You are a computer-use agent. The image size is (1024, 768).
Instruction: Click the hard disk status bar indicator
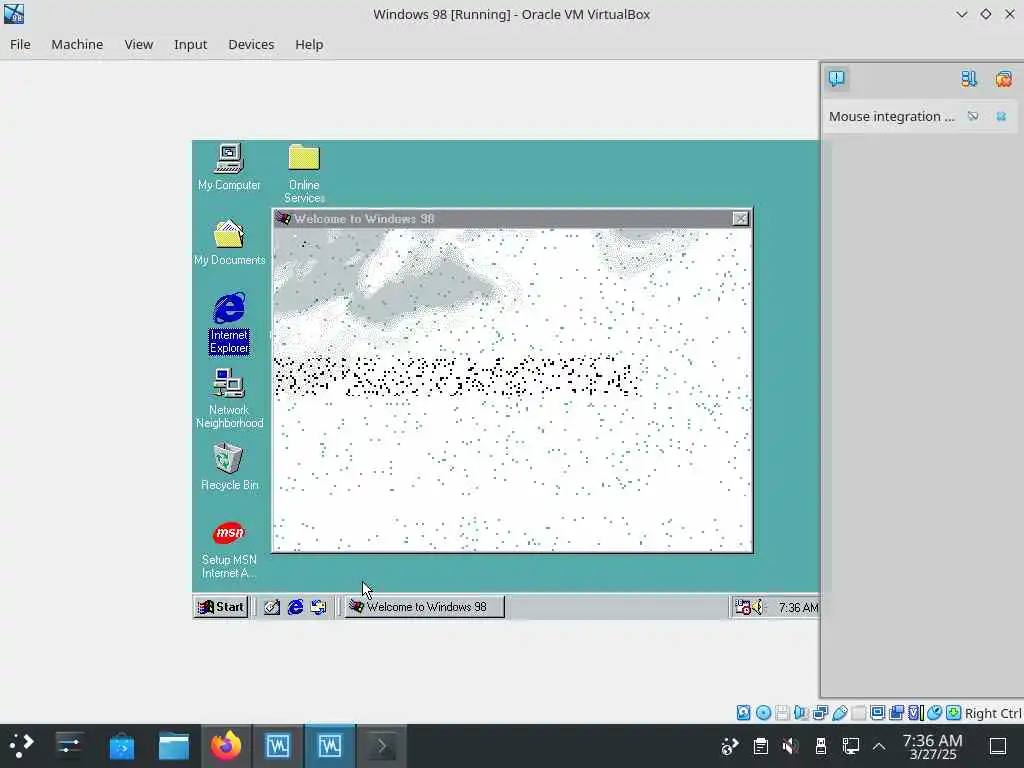pos(743,712)
